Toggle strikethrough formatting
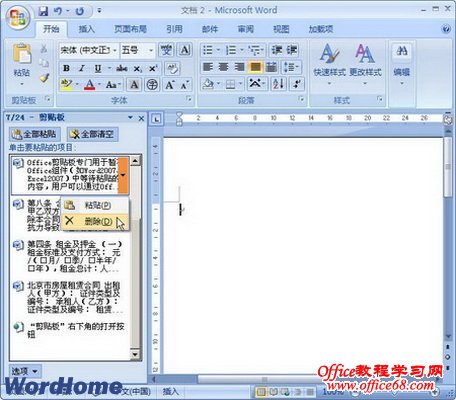Screen dimensions: 456x400 (121, 68)
